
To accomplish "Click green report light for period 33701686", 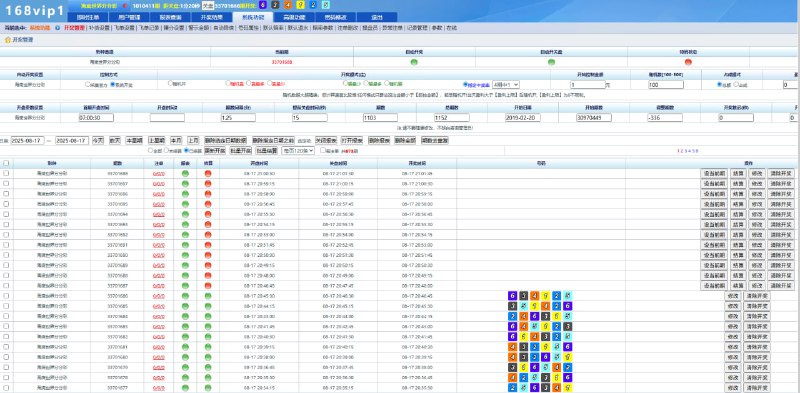I will pyautogui.click(x=185, y=194).
